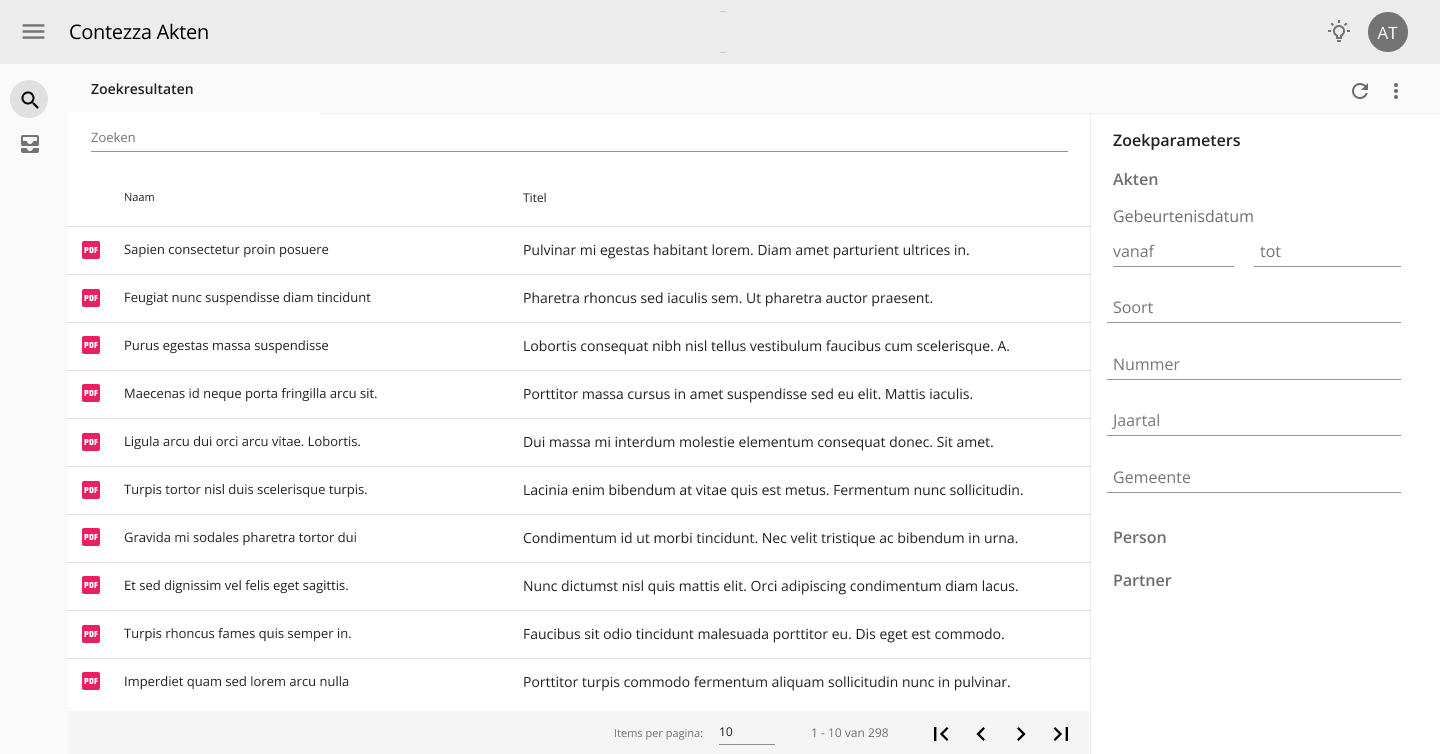Click title 'Porttitor turpis commodo fermentum...'

coord(767,682)
